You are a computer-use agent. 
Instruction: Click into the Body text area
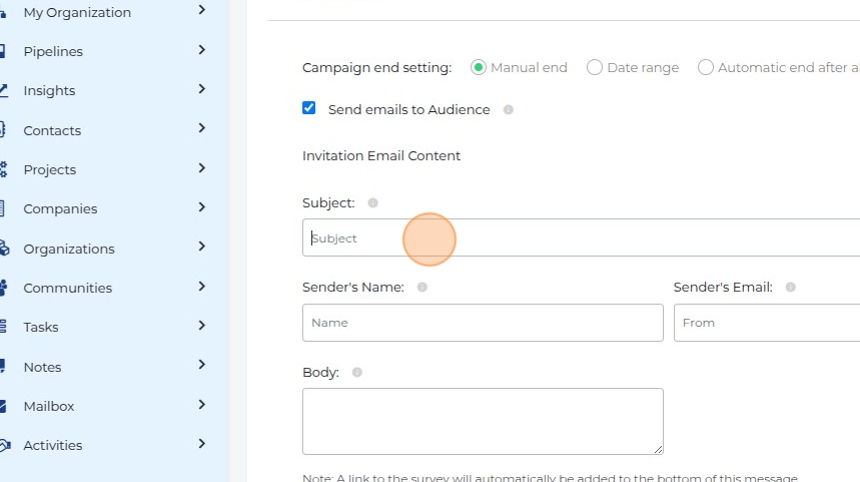(482, 421)
